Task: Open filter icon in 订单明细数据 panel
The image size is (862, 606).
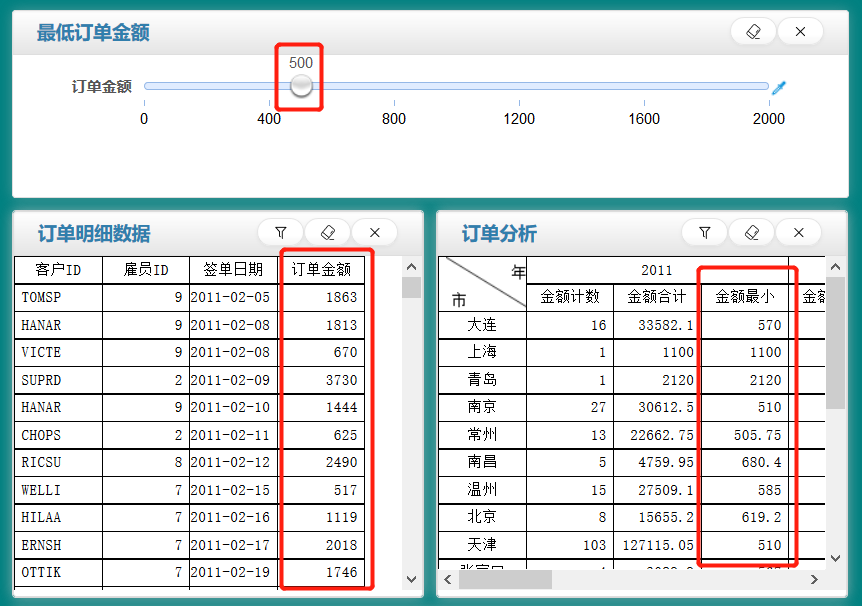Action: [x=281, y=233]
